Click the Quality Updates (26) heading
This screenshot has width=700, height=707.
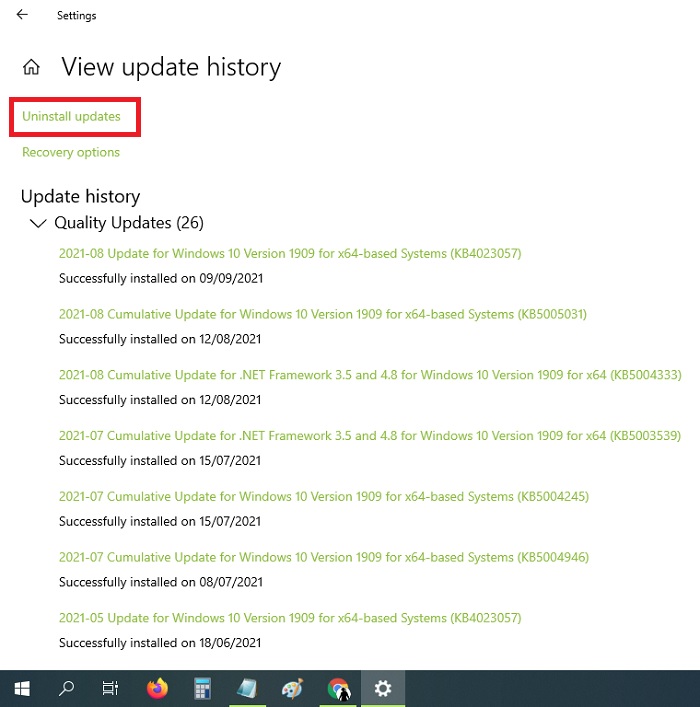[129, 223]
